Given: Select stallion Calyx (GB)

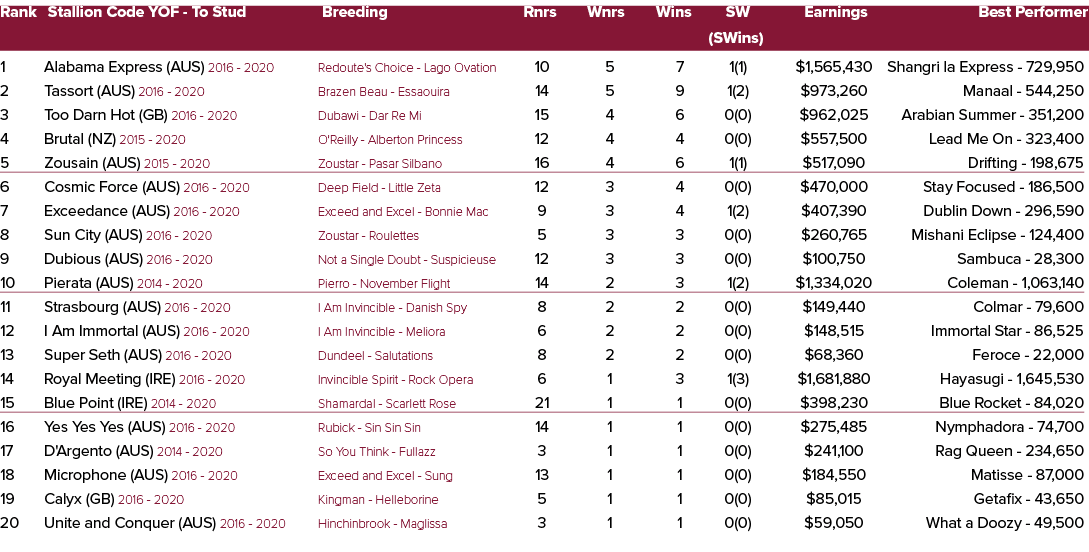Looking at the screenshot, I should (79, 499).
